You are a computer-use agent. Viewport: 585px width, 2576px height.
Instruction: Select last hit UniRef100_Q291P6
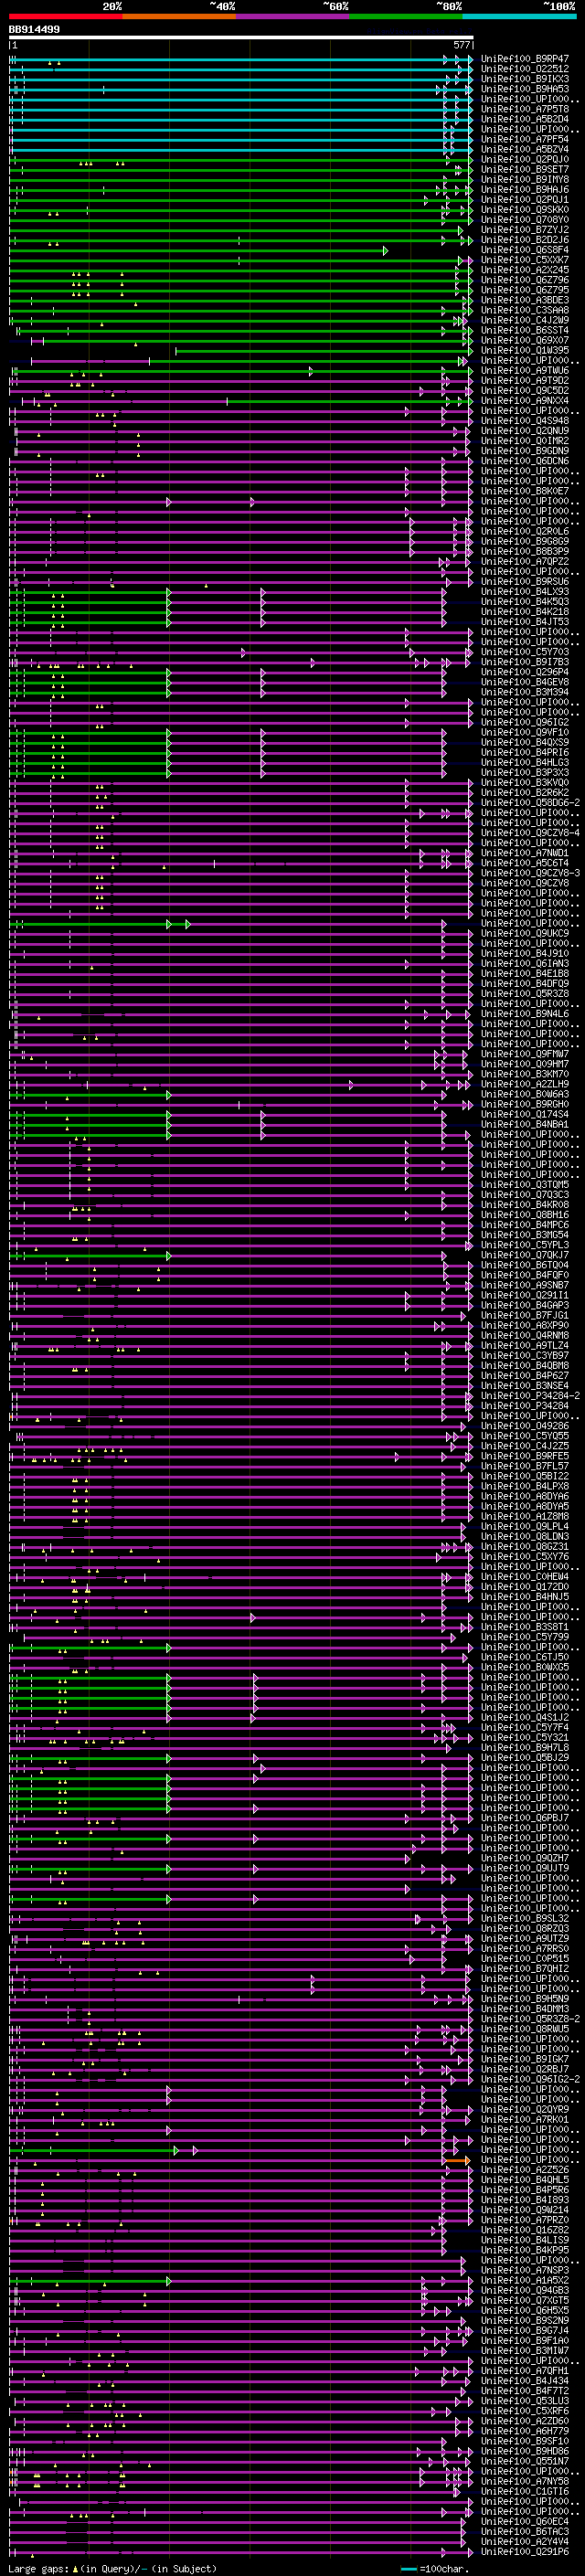(x=525, y=2552)
